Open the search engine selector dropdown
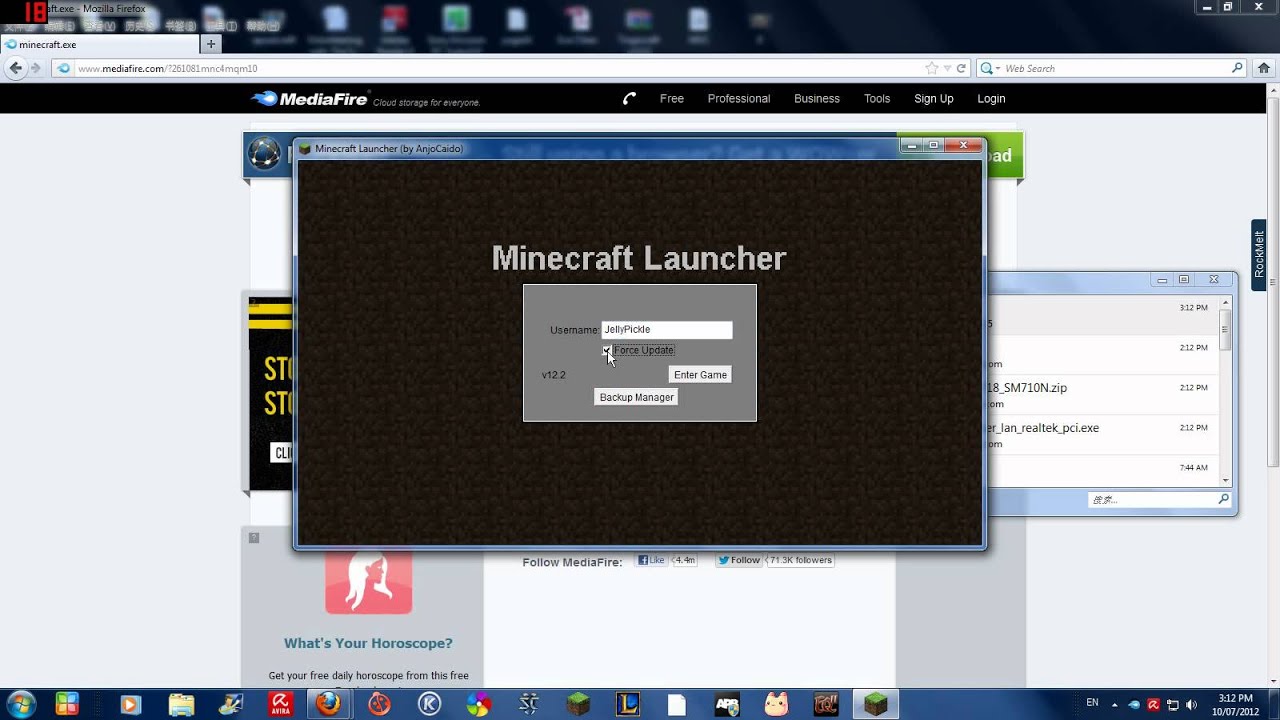The height and width of the screenshot is (720, 1280). point(989,68)
